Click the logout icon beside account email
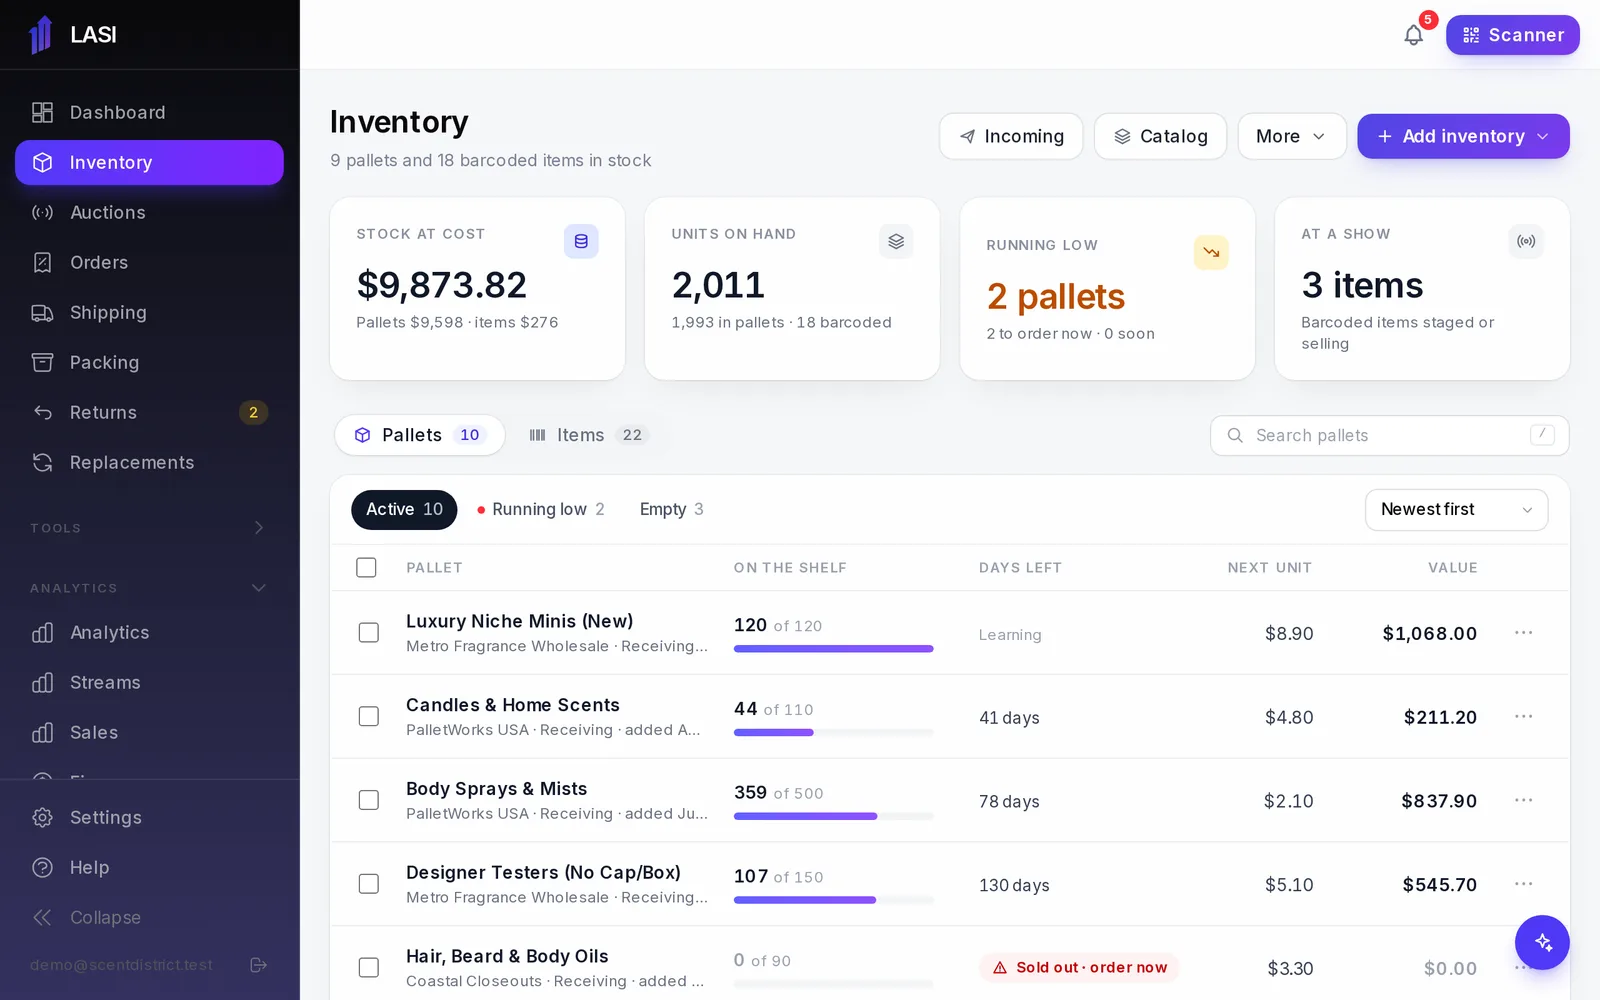The width and height of the screenshot is (1600, 1000). pos(258,965)
